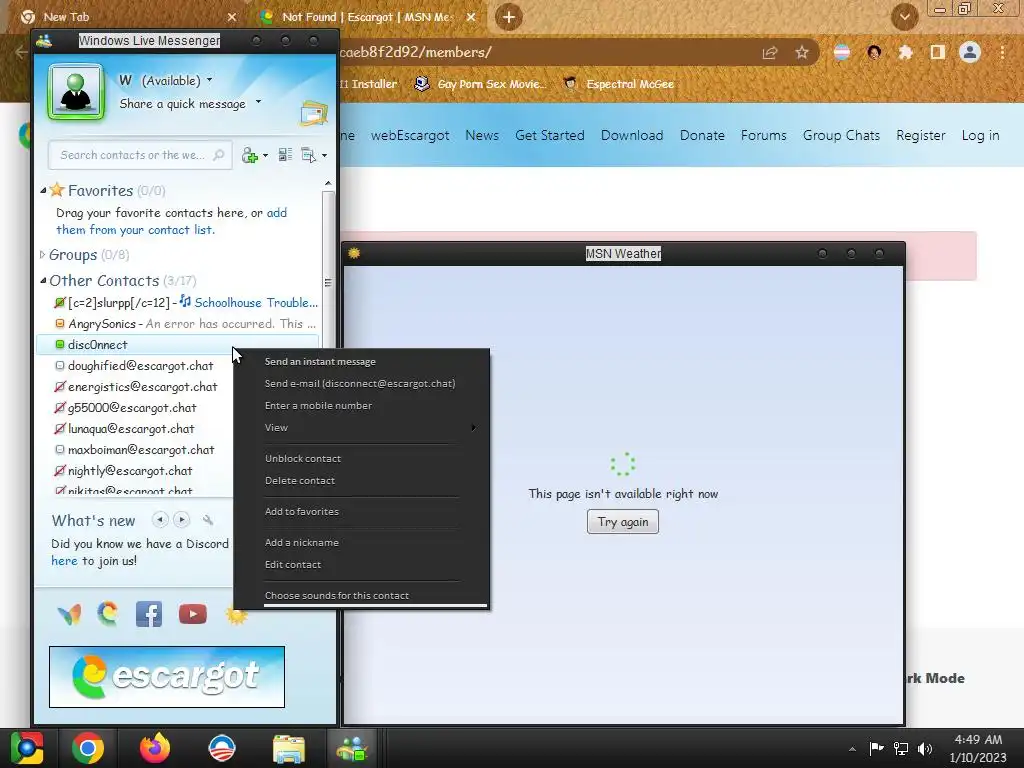Click Try again in MSN Weather
The height and width of the screenshot is (768, 1024).
click(622, 522)
